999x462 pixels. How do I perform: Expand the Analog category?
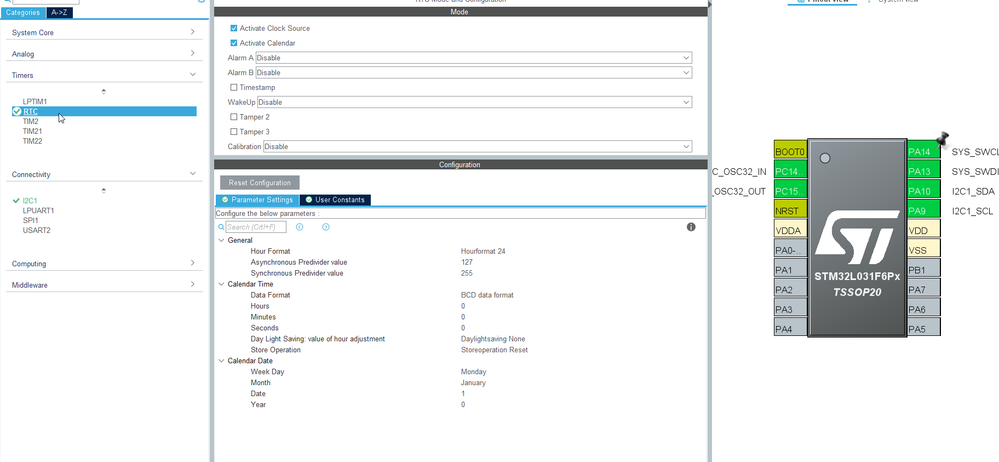(104, 54)
